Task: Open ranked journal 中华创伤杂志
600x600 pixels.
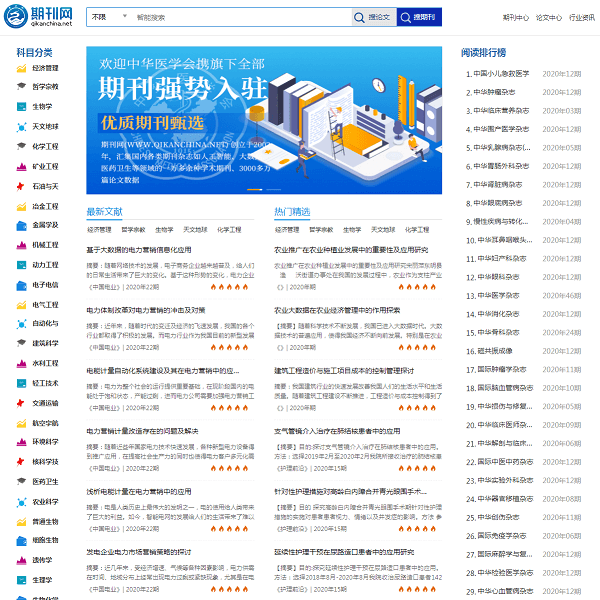Action: pos(499,517)
